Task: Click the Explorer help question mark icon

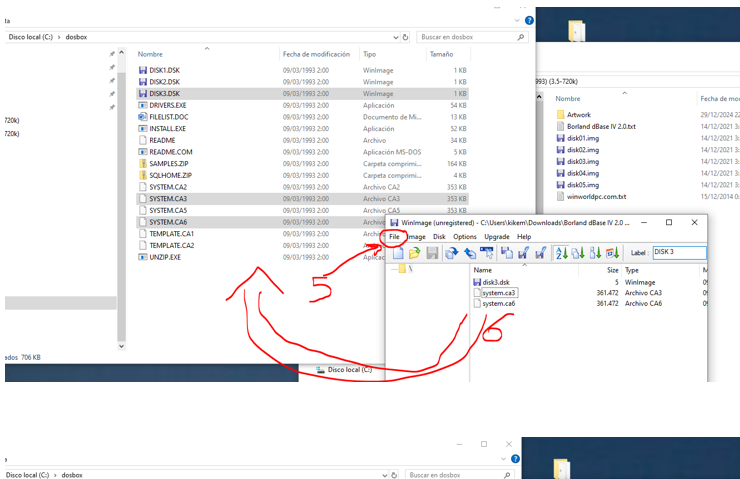Action: click(x=527, y=19)
